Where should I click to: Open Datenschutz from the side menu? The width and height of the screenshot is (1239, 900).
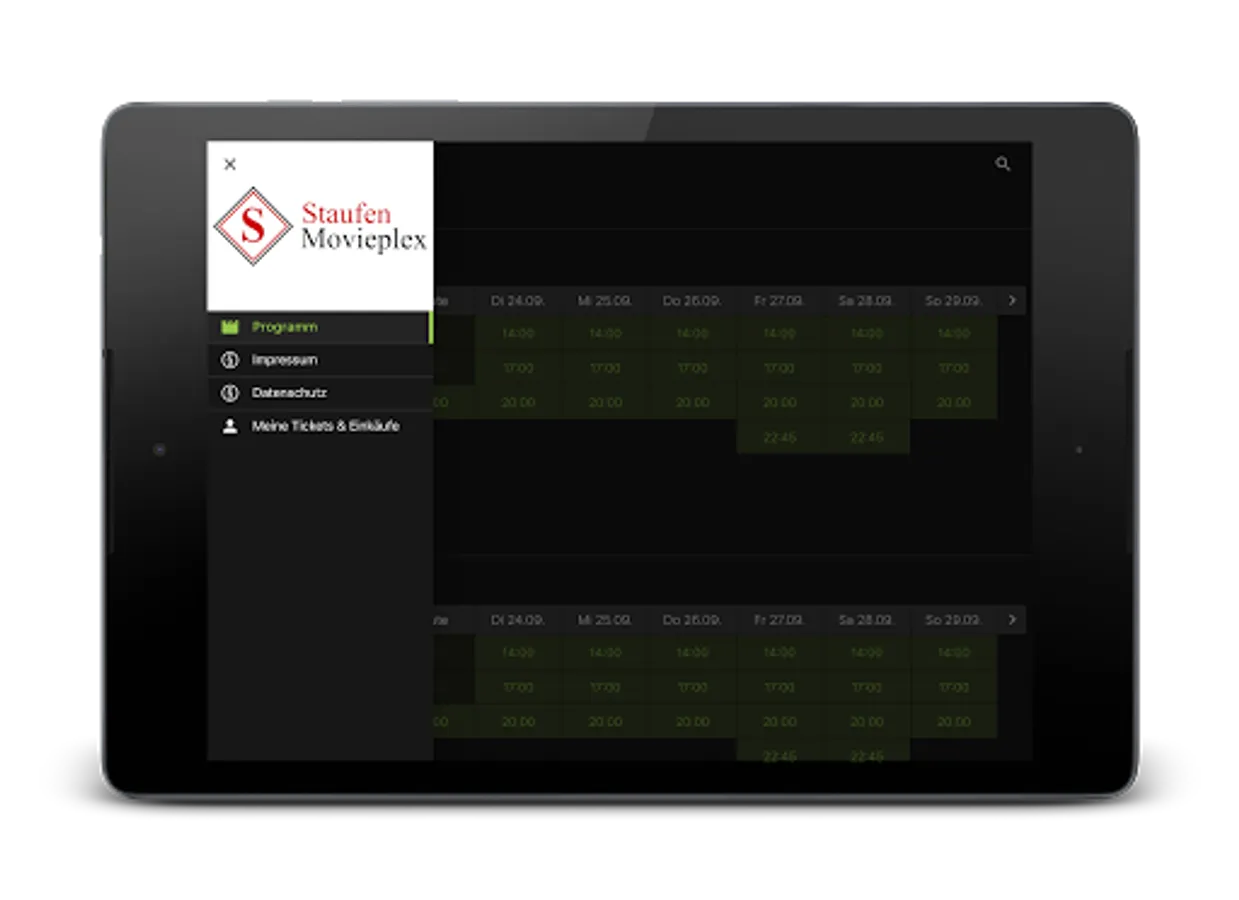(319, 393)
